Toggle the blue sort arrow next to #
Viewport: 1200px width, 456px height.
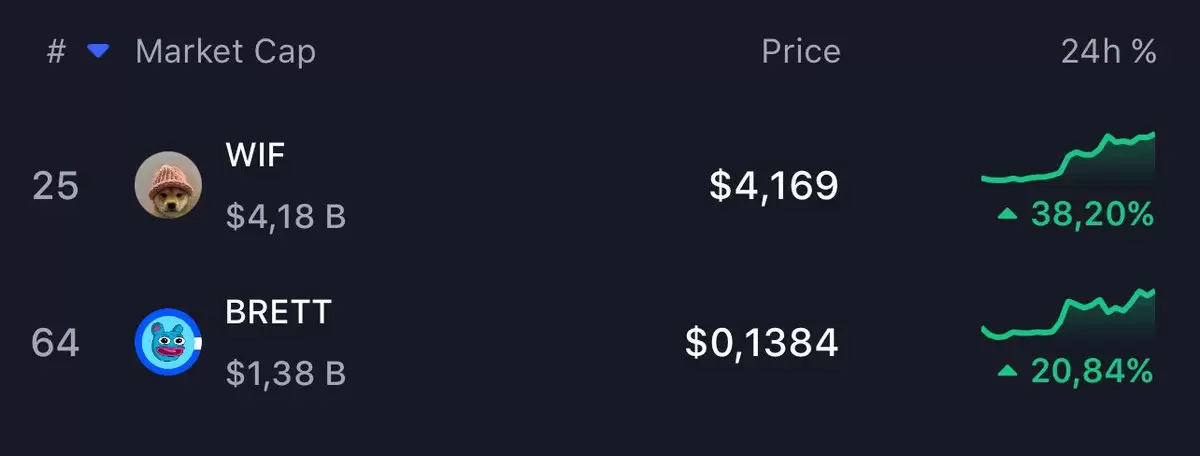pyautogui.click(x=97, y=51)
